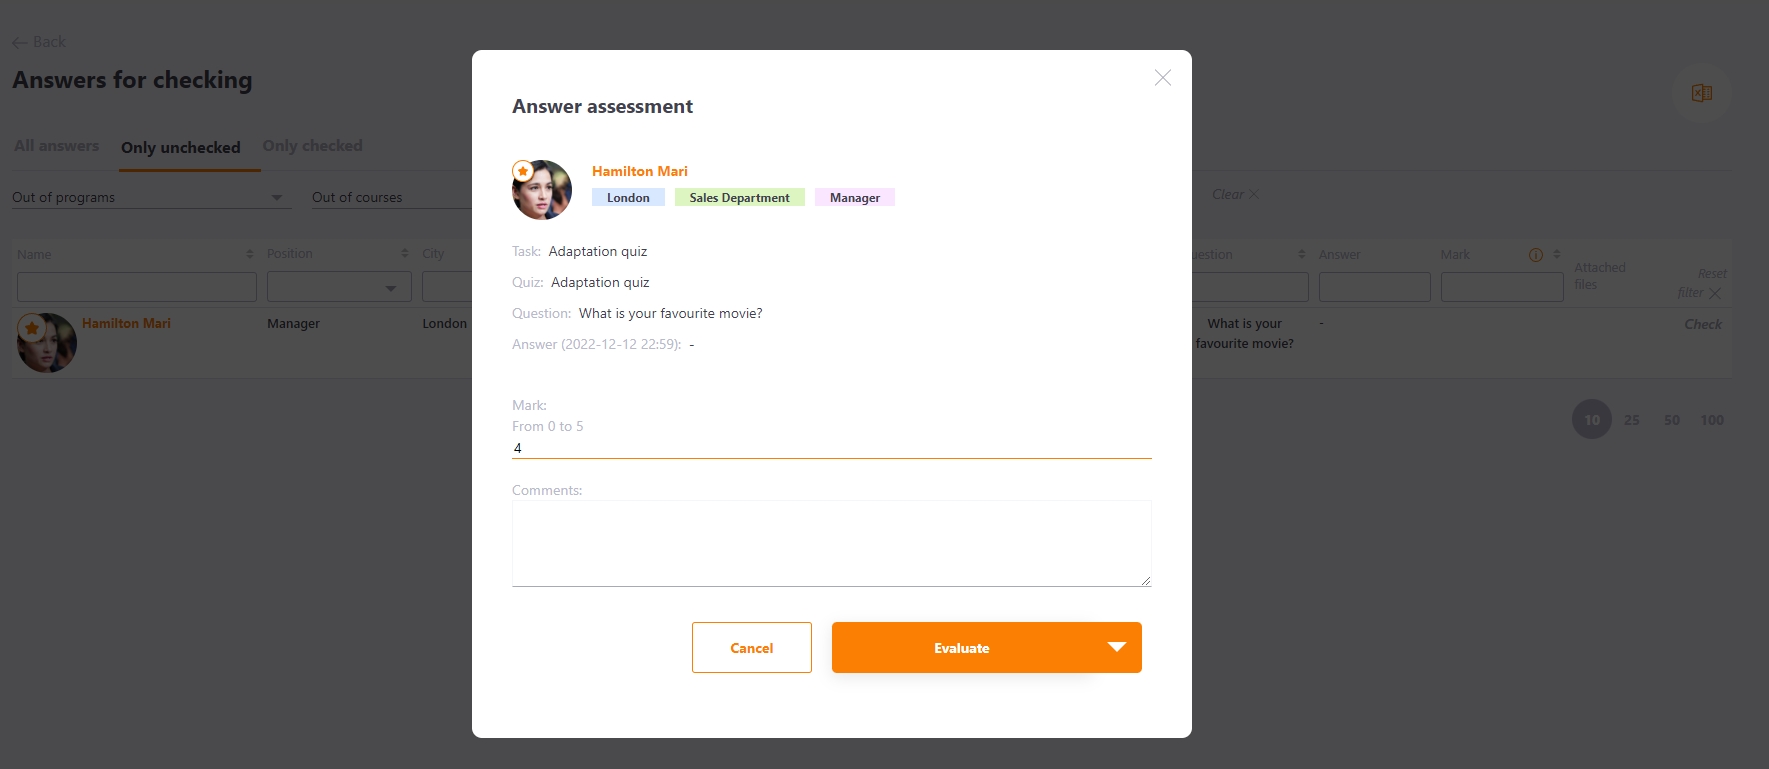
Task: Select the Sales Department tag
Action: pyautogui.click(x=739, y=198)
